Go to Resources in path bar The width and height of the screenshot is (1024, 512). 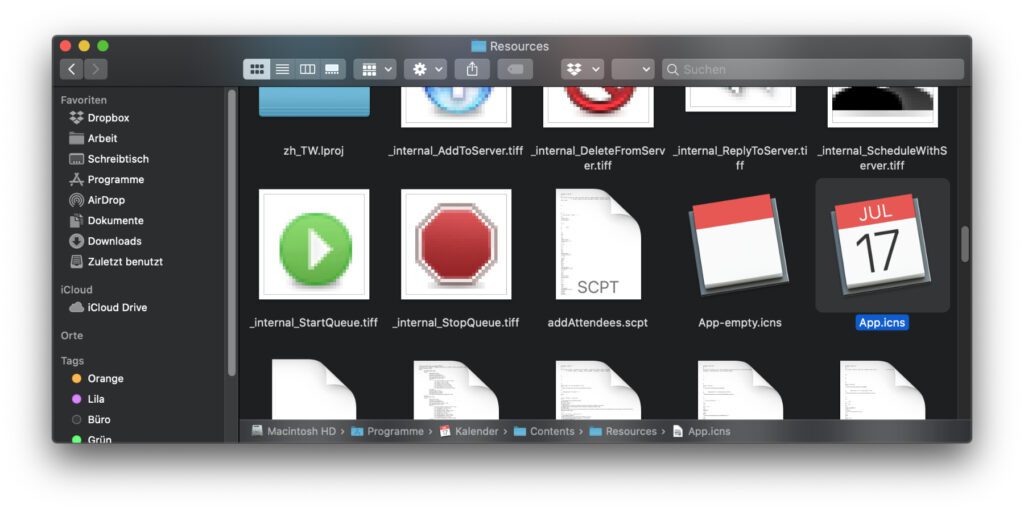click(623, 432)
